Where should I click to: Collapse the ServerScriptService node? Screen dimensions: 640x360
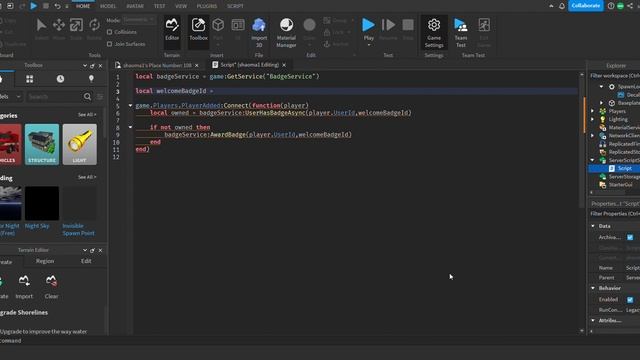(593, 160)
